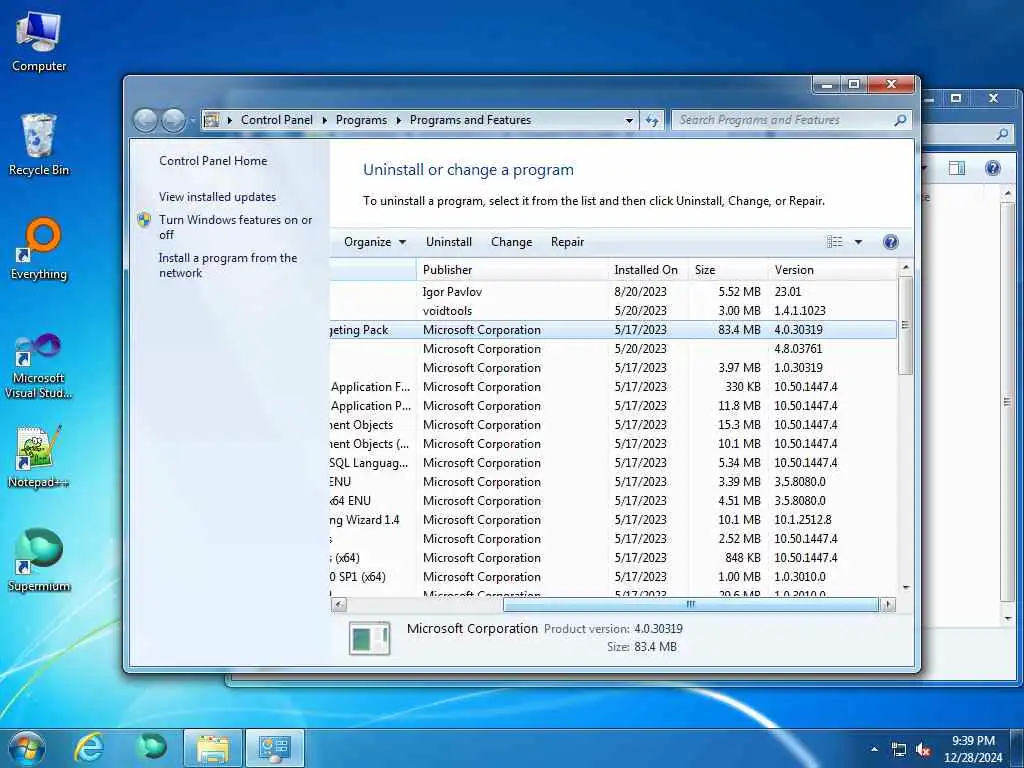Screen dimensions: 1024x768
Task: Change view using the view icon
Action: (835, 242)
